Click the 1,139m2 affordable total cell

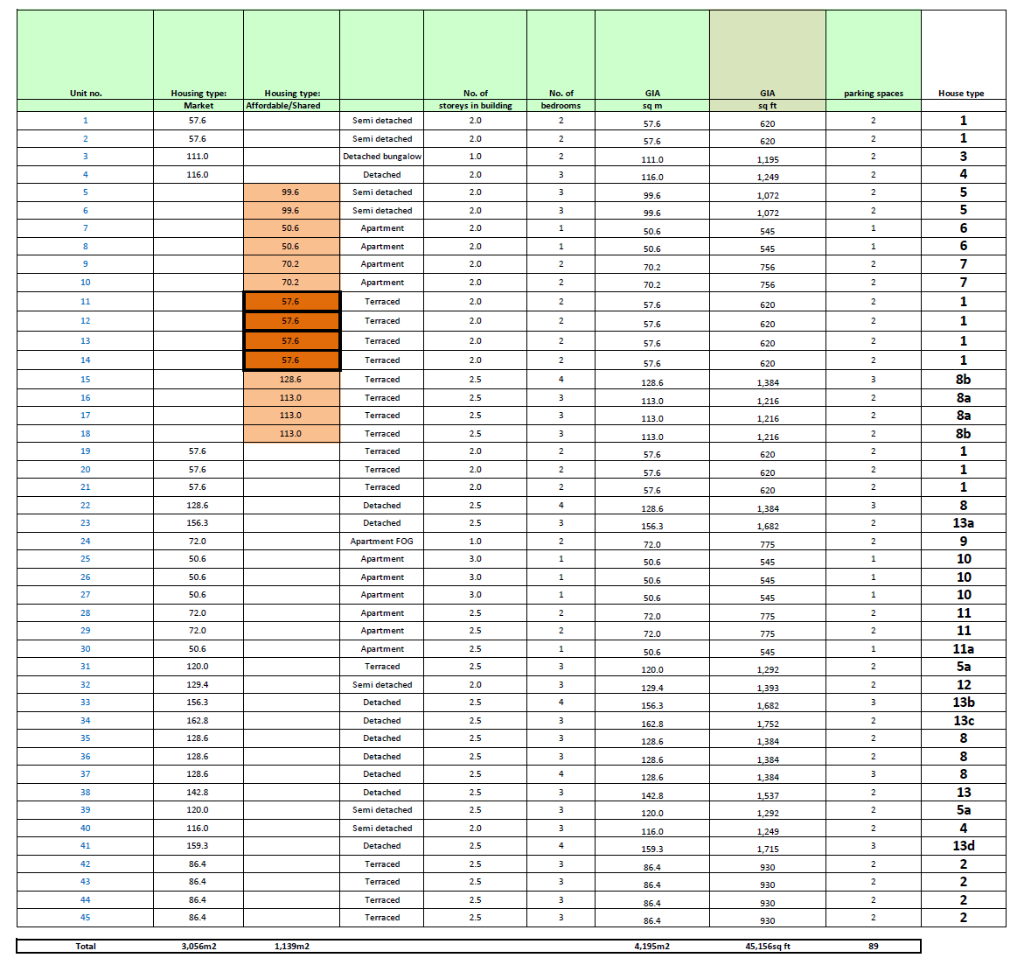point(290,946)
